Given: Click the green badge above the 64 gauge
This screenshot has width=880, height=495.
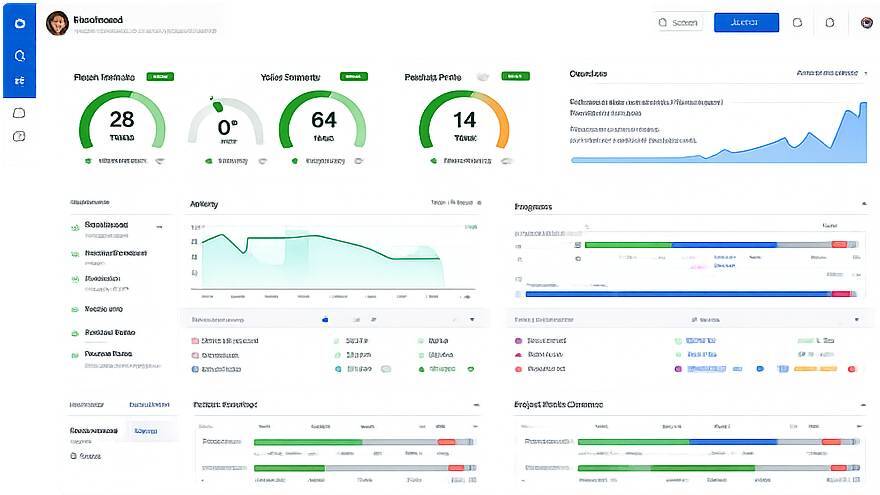Looking at the screenshot, I should pos(354,76).
